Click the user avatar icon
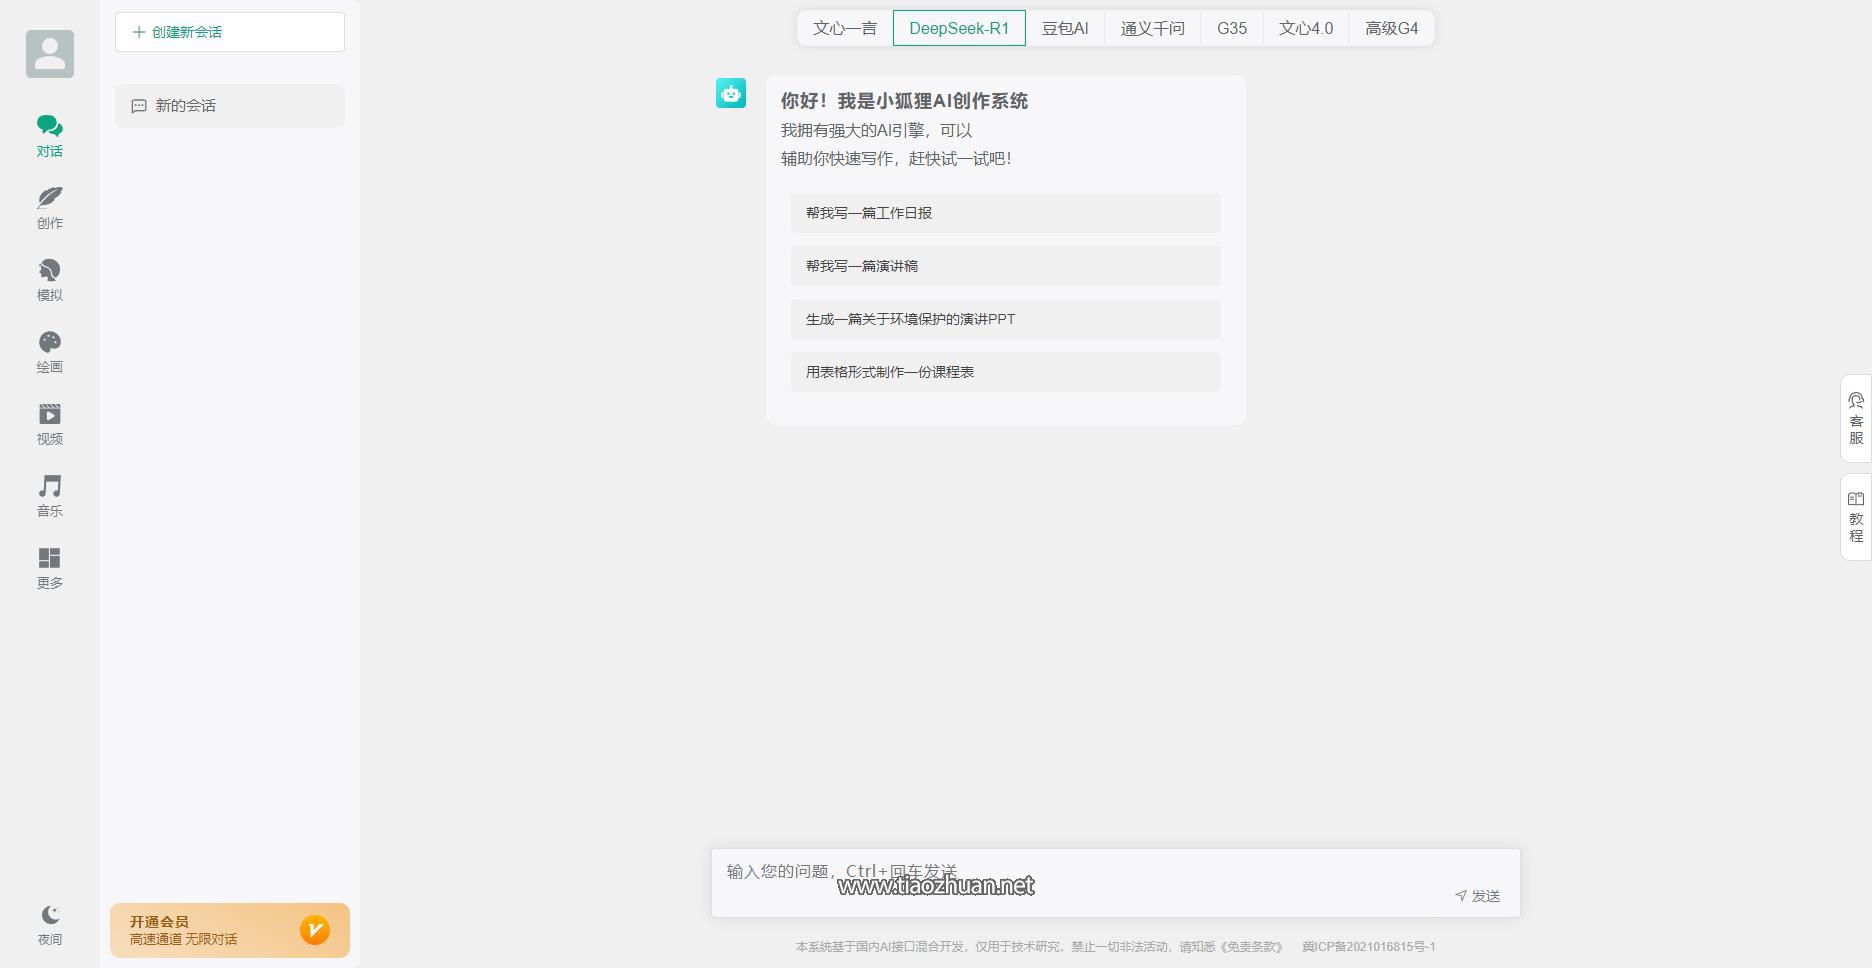The image size is (1872, 968). pos(50,53)
